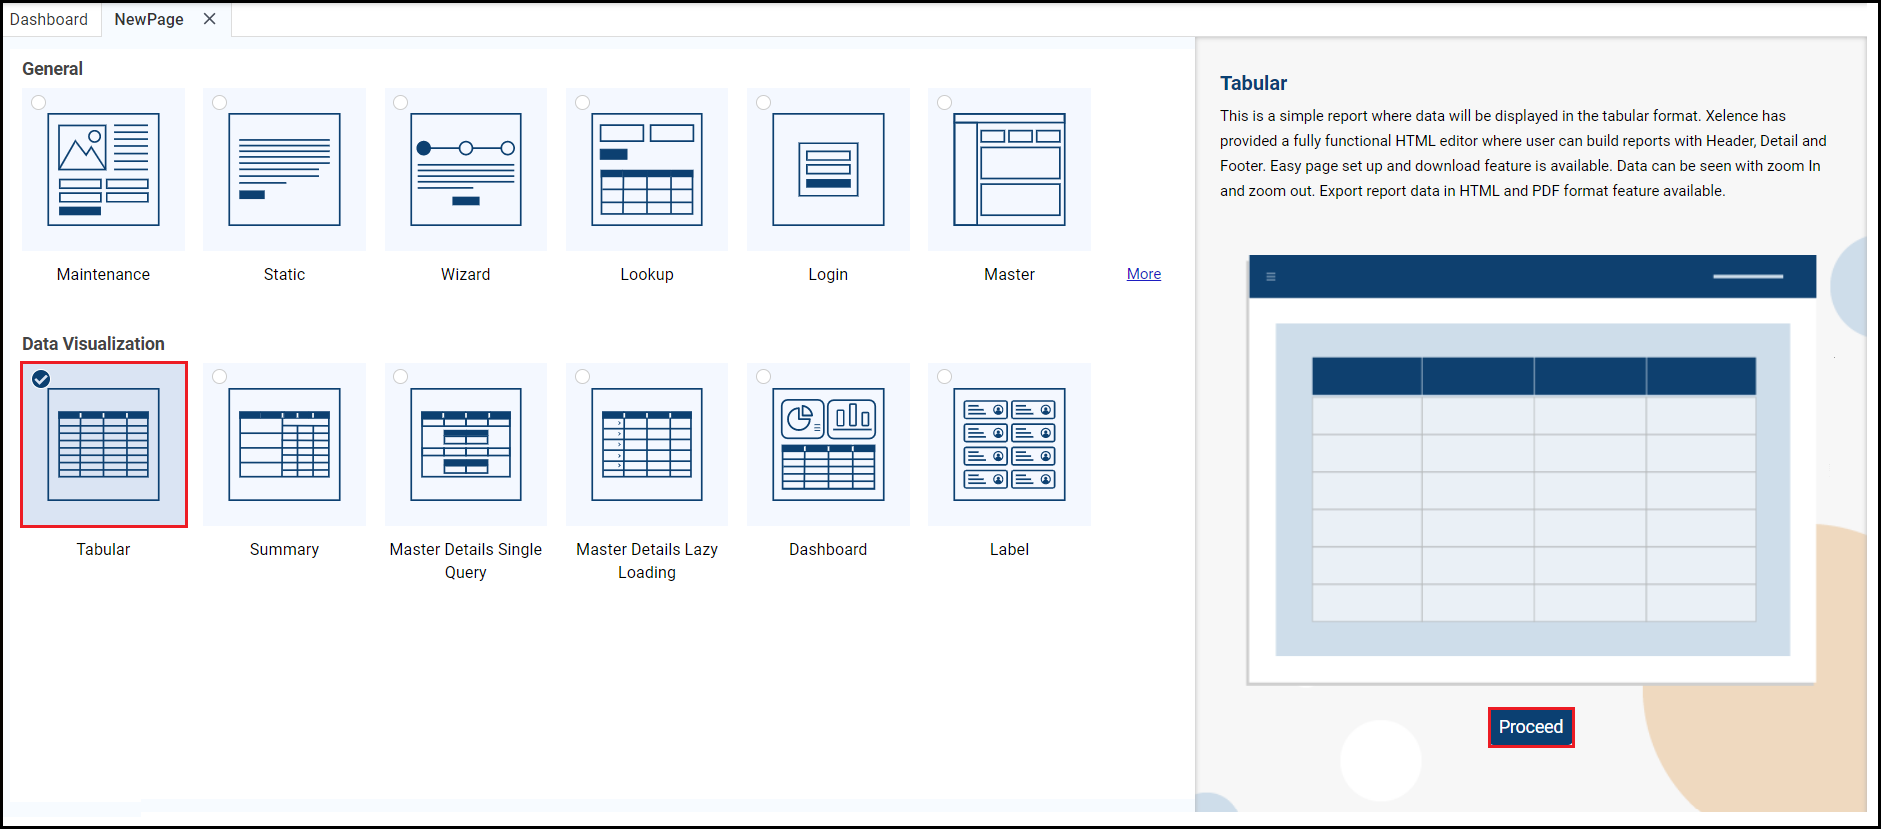Select the Summary report template icon
Viewport: 1882px width, 830px height.
(x=284, y=444)
